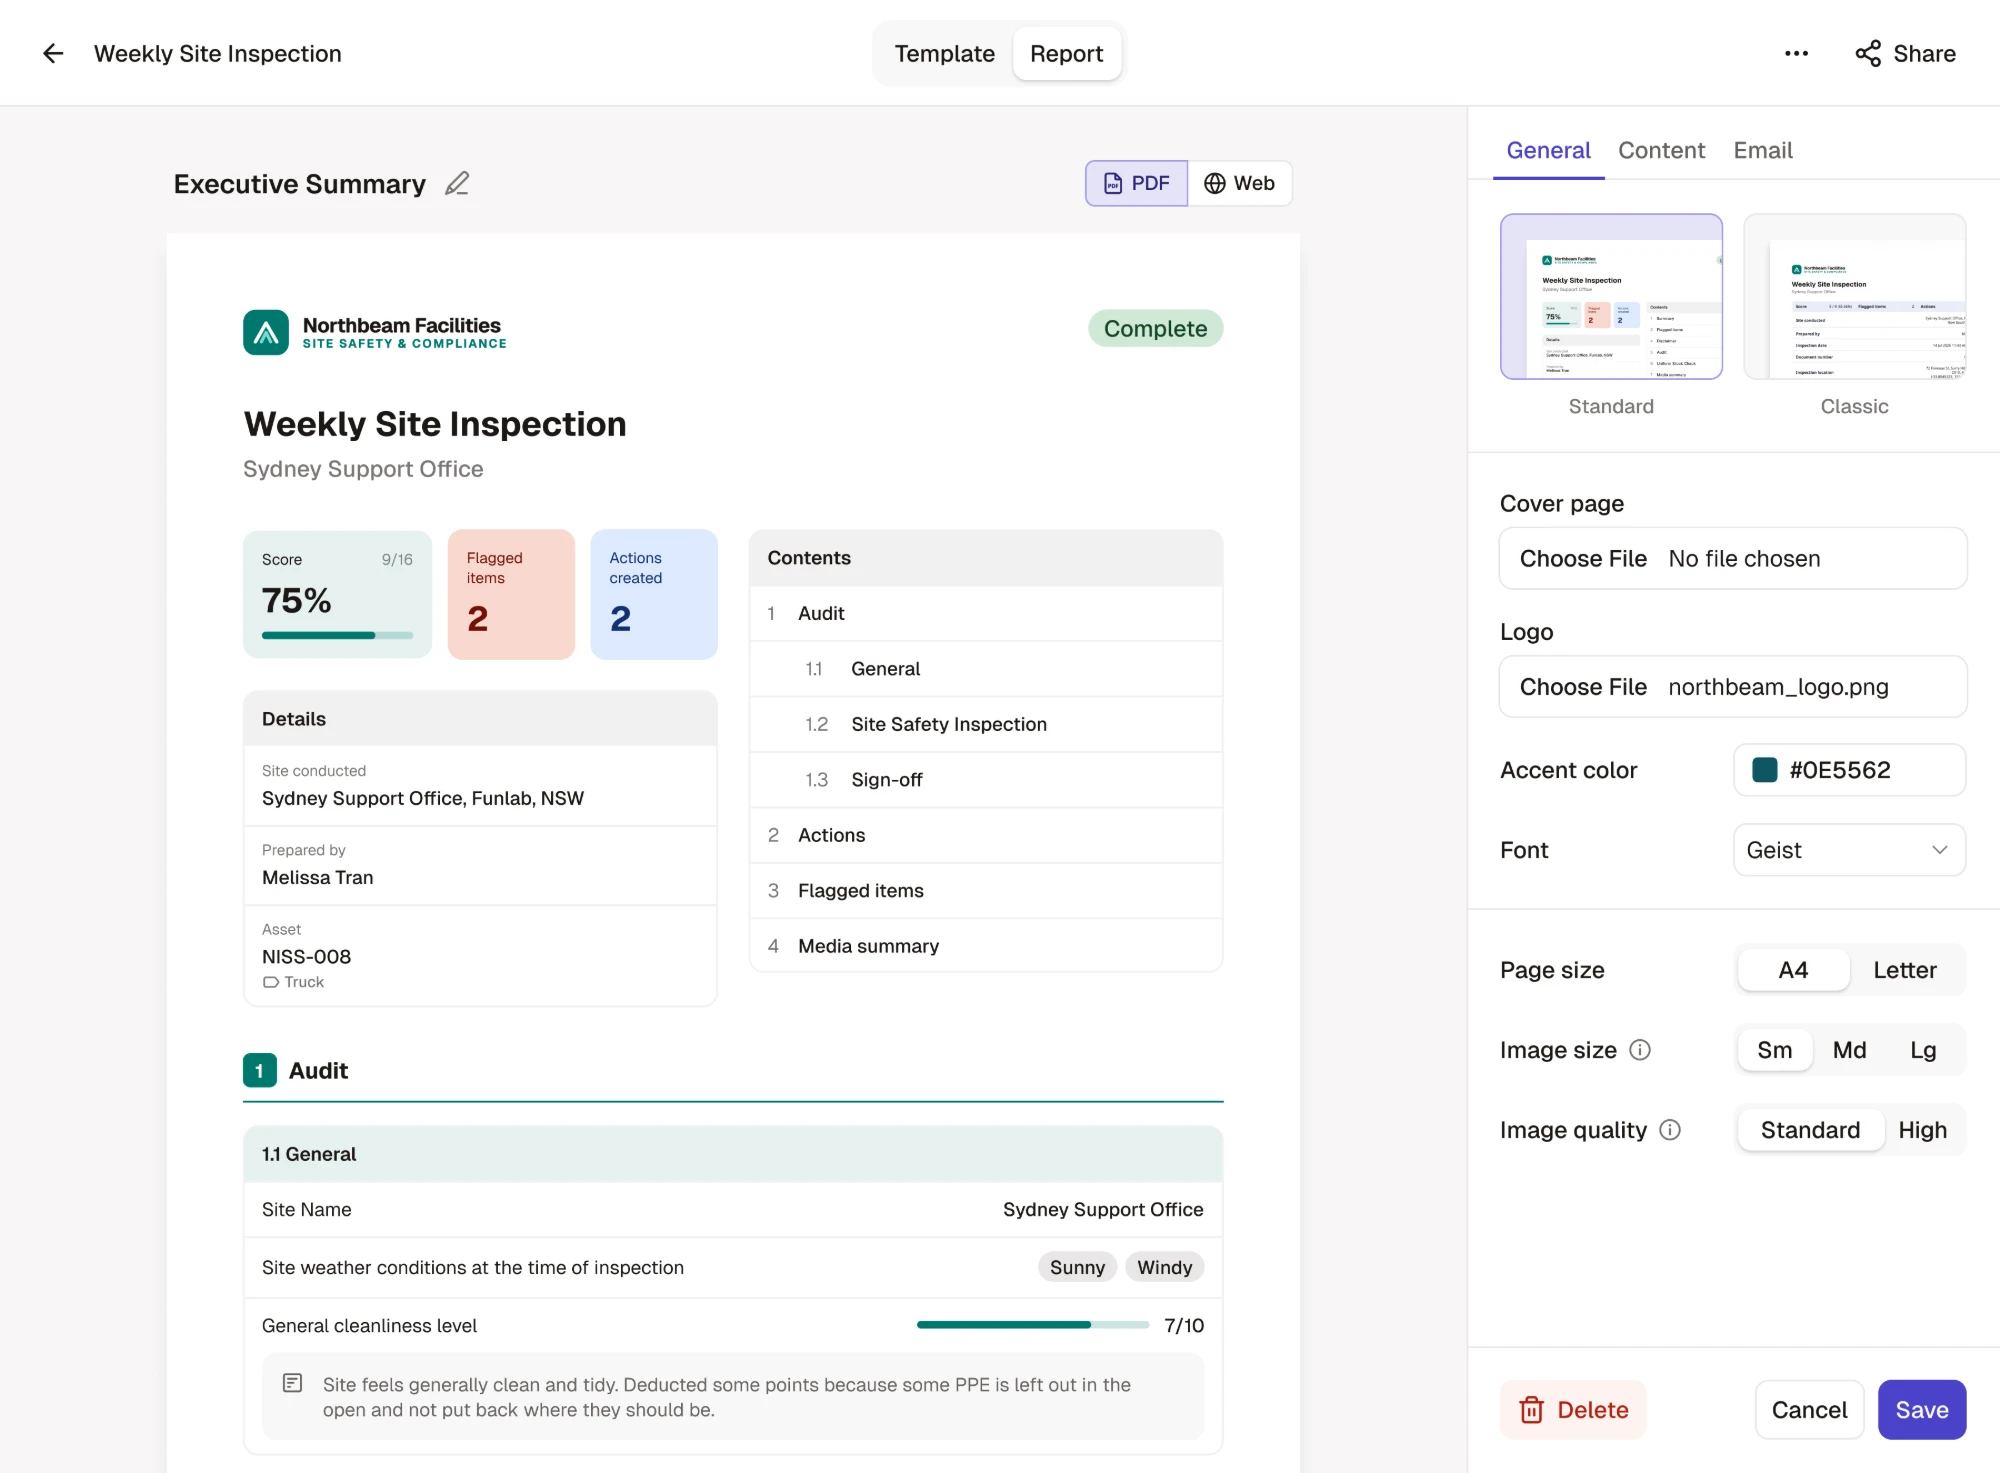The image size is (2000, 1473).
Task: Select the Standard layout thumbnail
Action: point(1611,296)
